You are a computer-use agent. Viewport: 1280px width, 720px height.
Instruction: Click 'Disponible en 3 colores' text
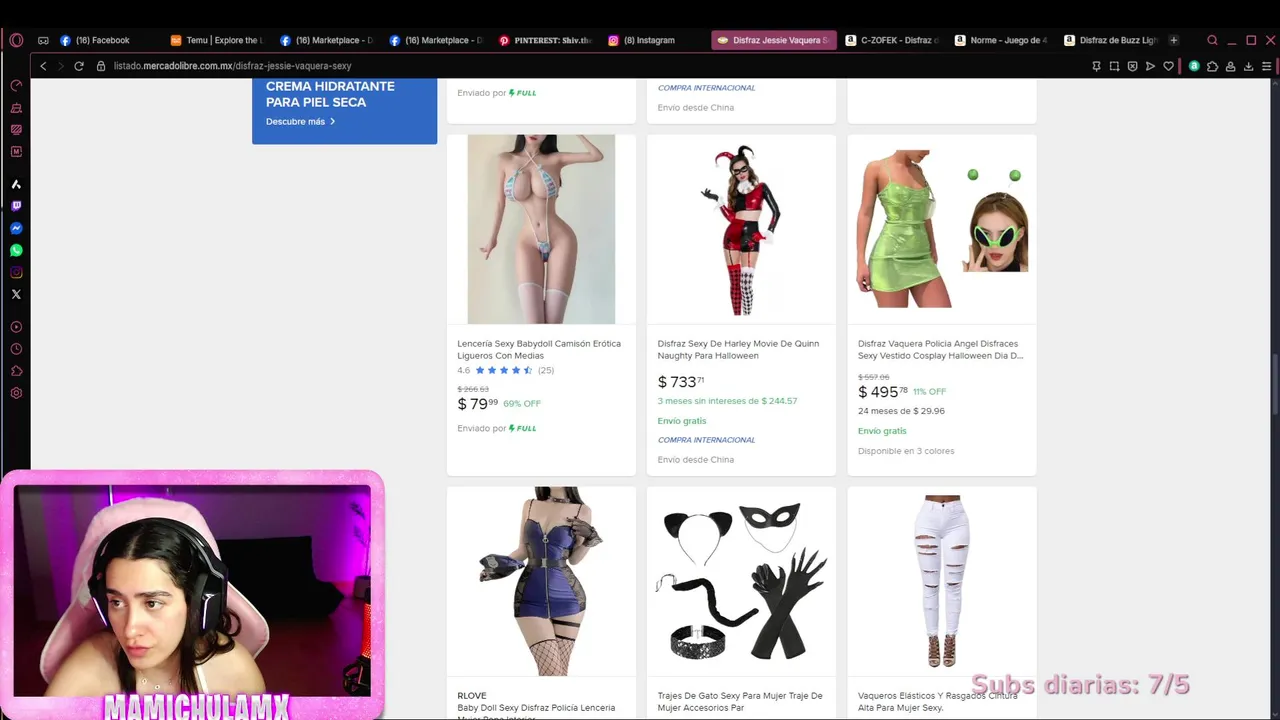[x=906, y=451]
